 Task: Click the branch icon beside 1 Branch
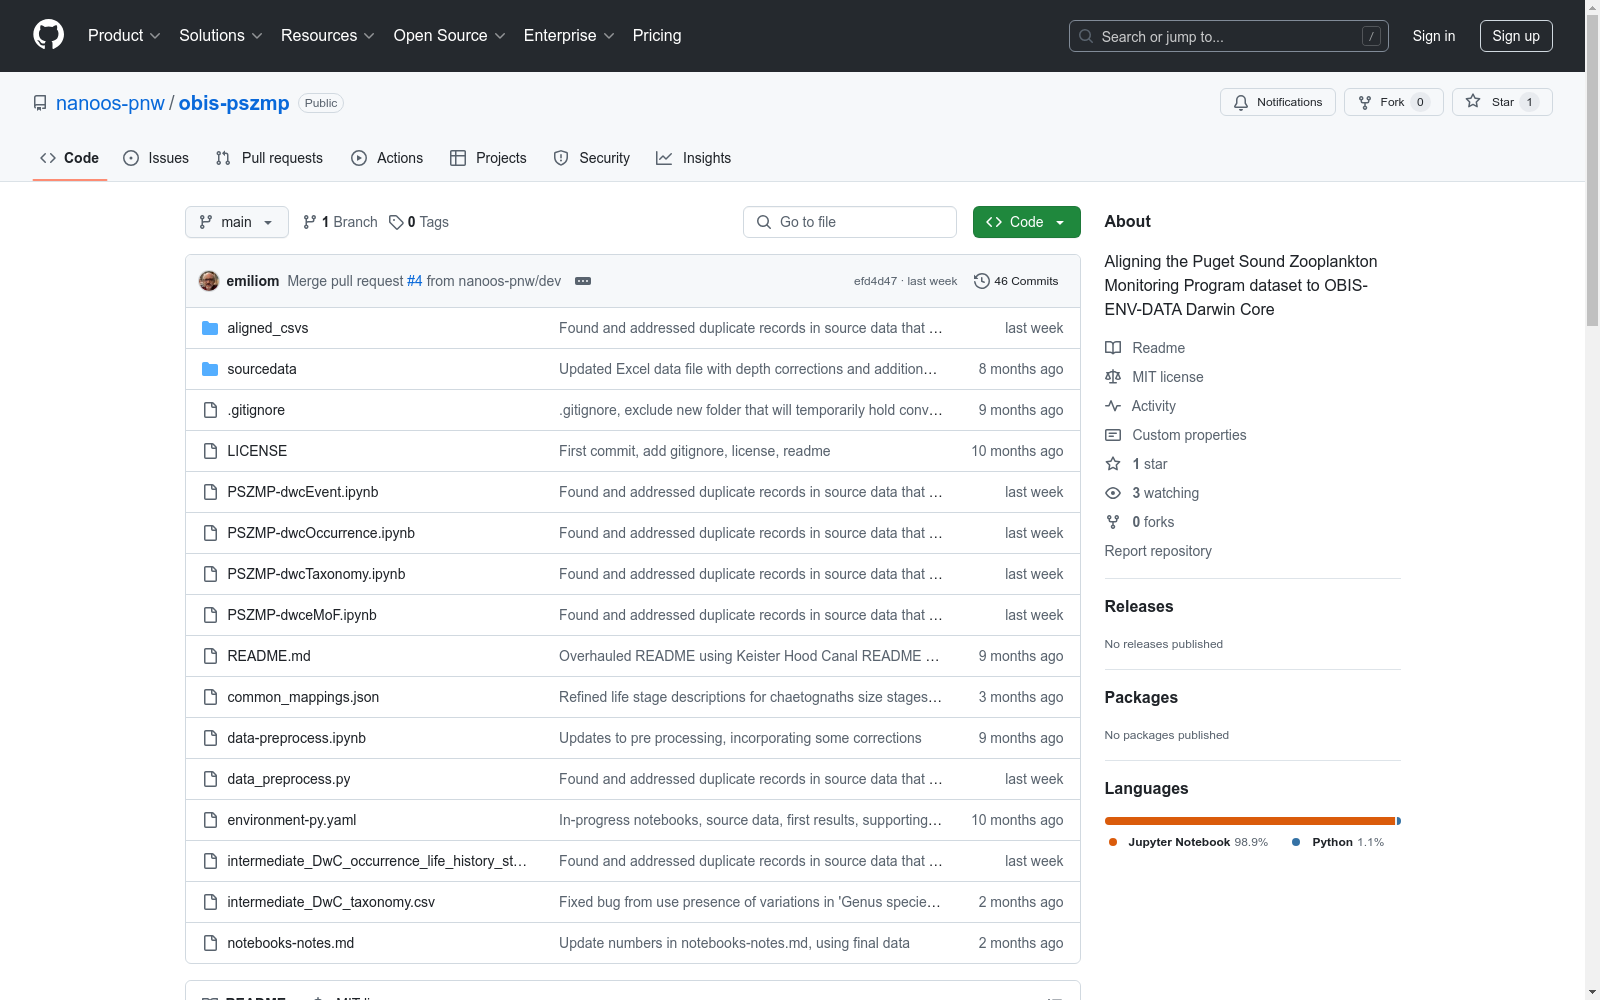[310, 222]
